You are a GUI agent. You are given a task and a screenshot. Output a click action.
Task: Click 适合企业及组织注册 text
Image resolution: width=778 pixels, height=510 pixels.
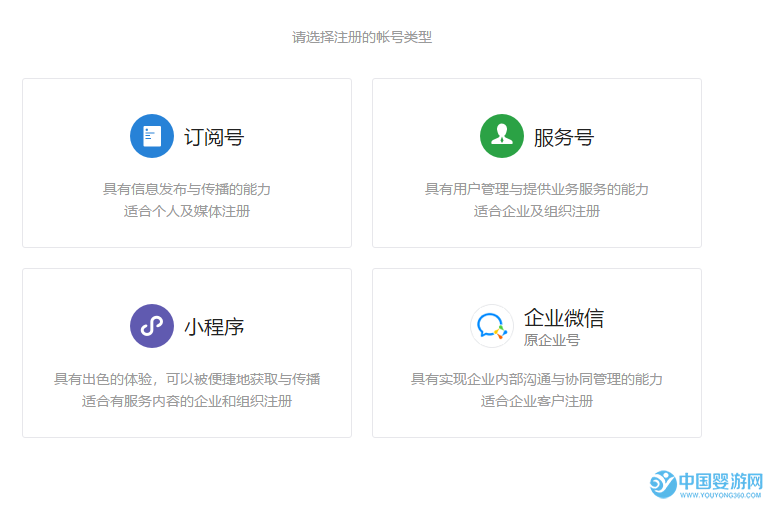pos(537,211)
